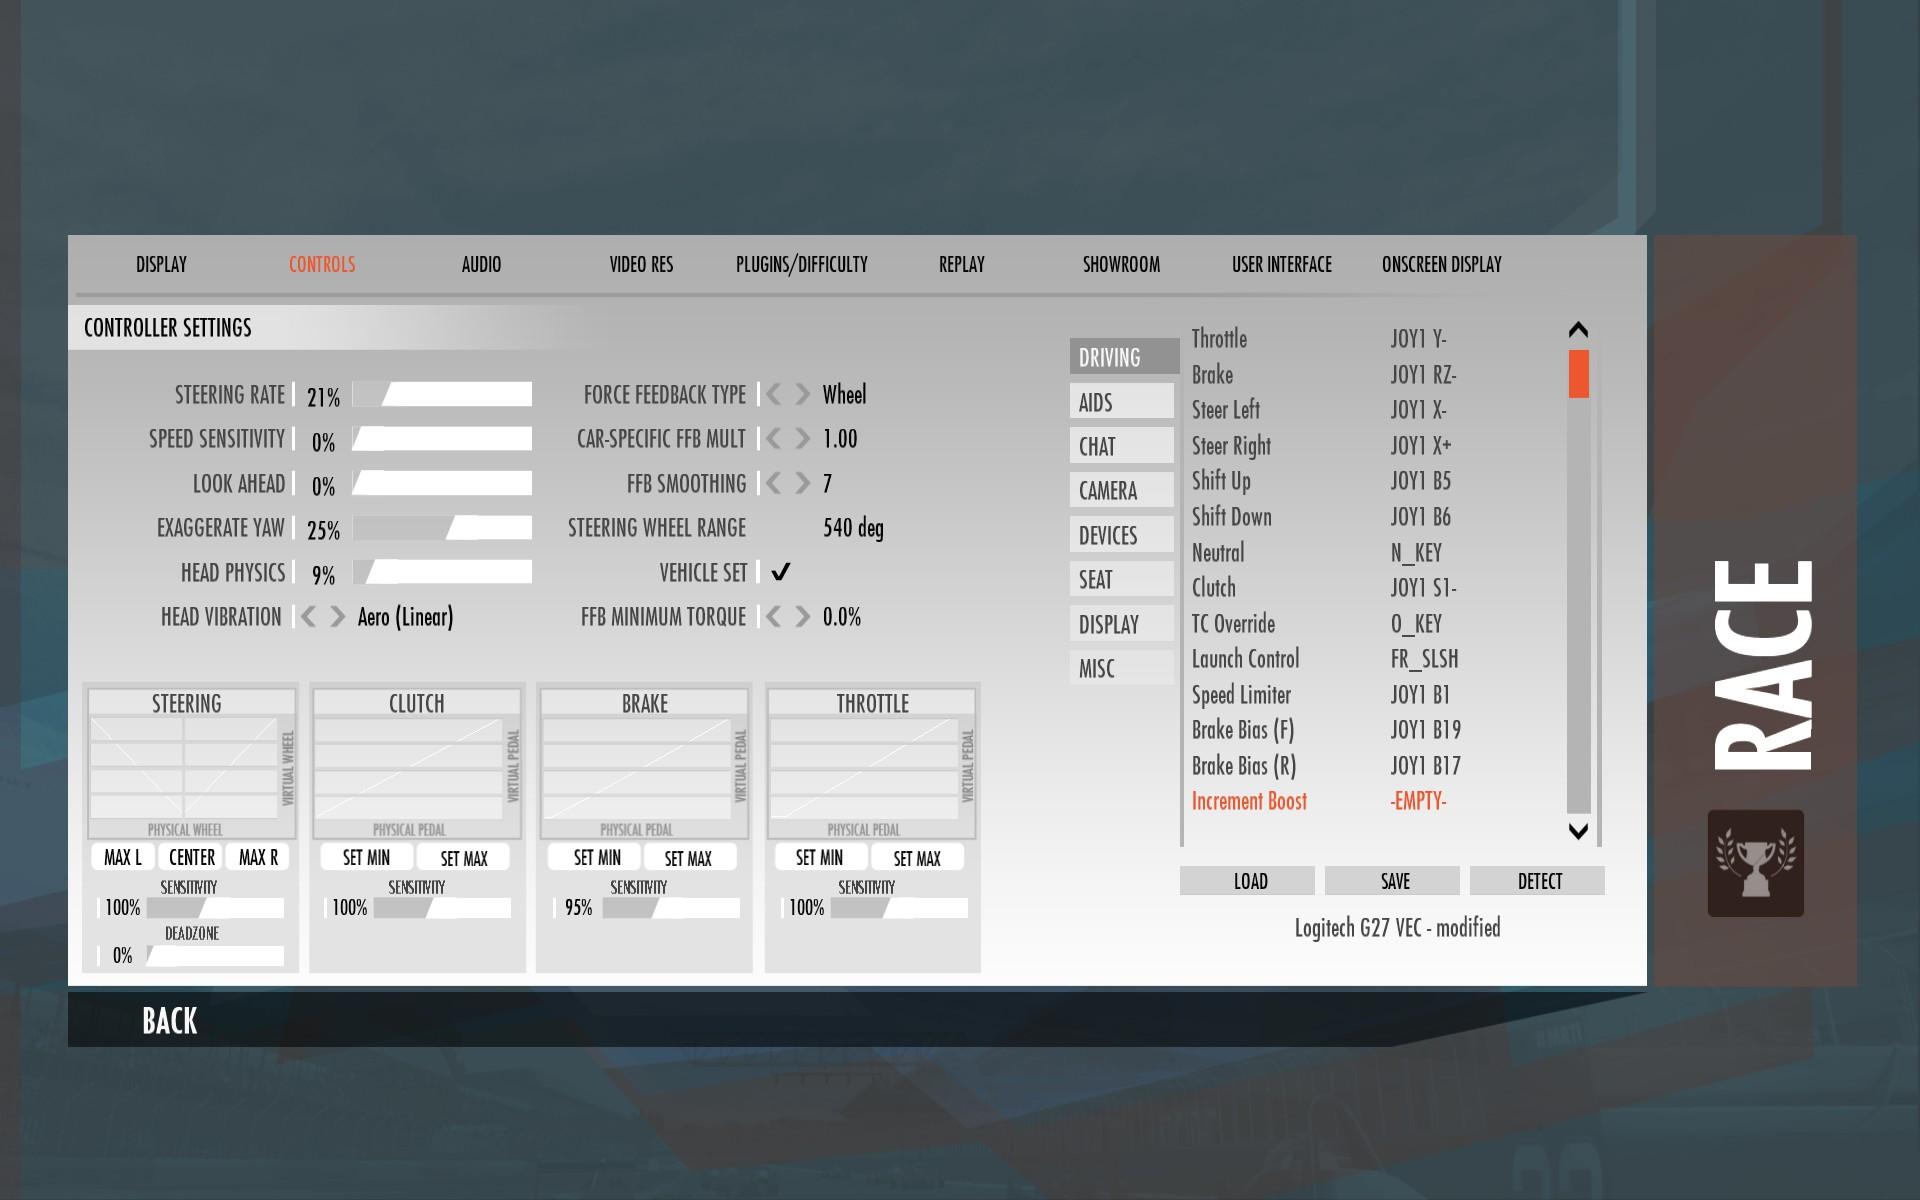The width and height of the screenshot is (1920, 1200).
Task: Open Onscreen Display tab
Action: point(1442,265)
